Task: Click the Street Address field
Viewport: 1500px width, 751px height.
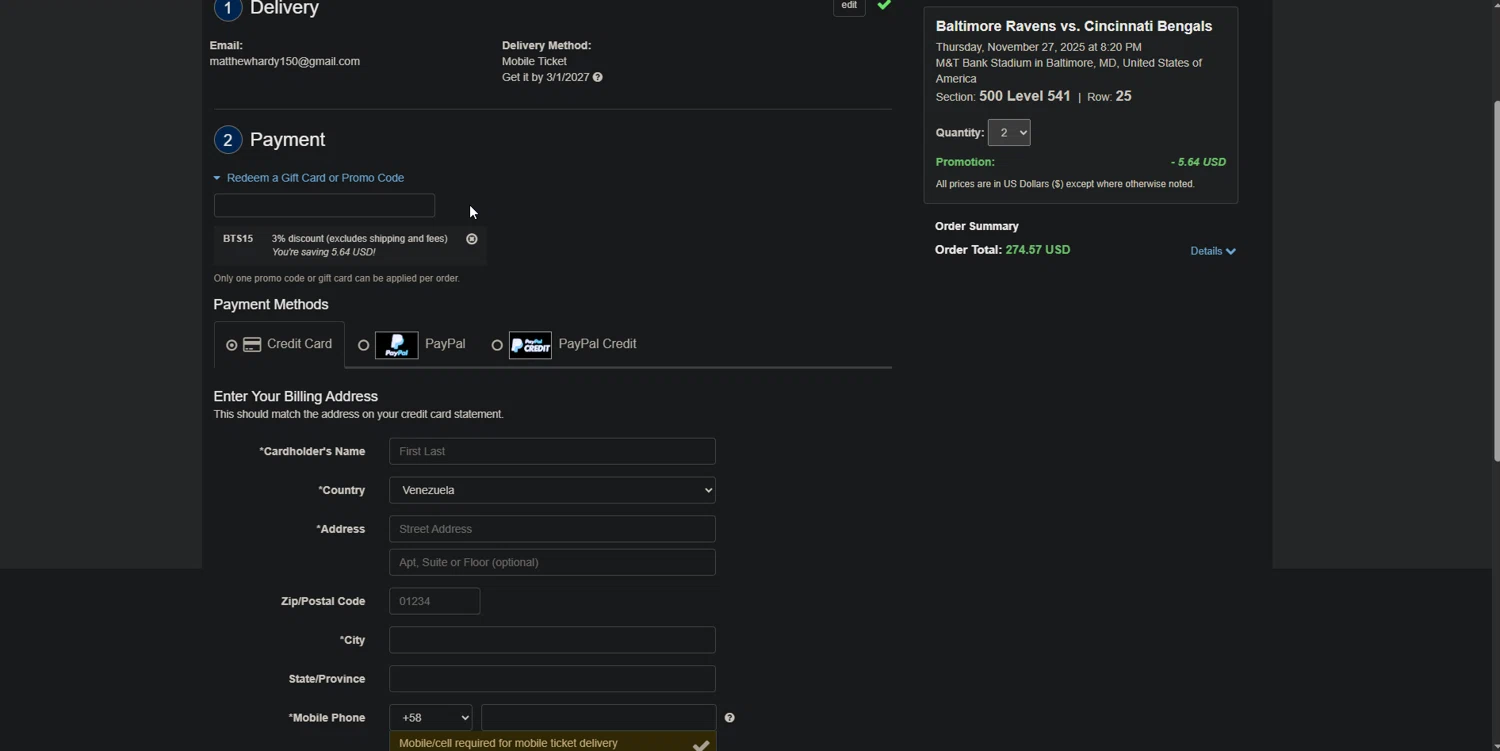Action: 552,529
